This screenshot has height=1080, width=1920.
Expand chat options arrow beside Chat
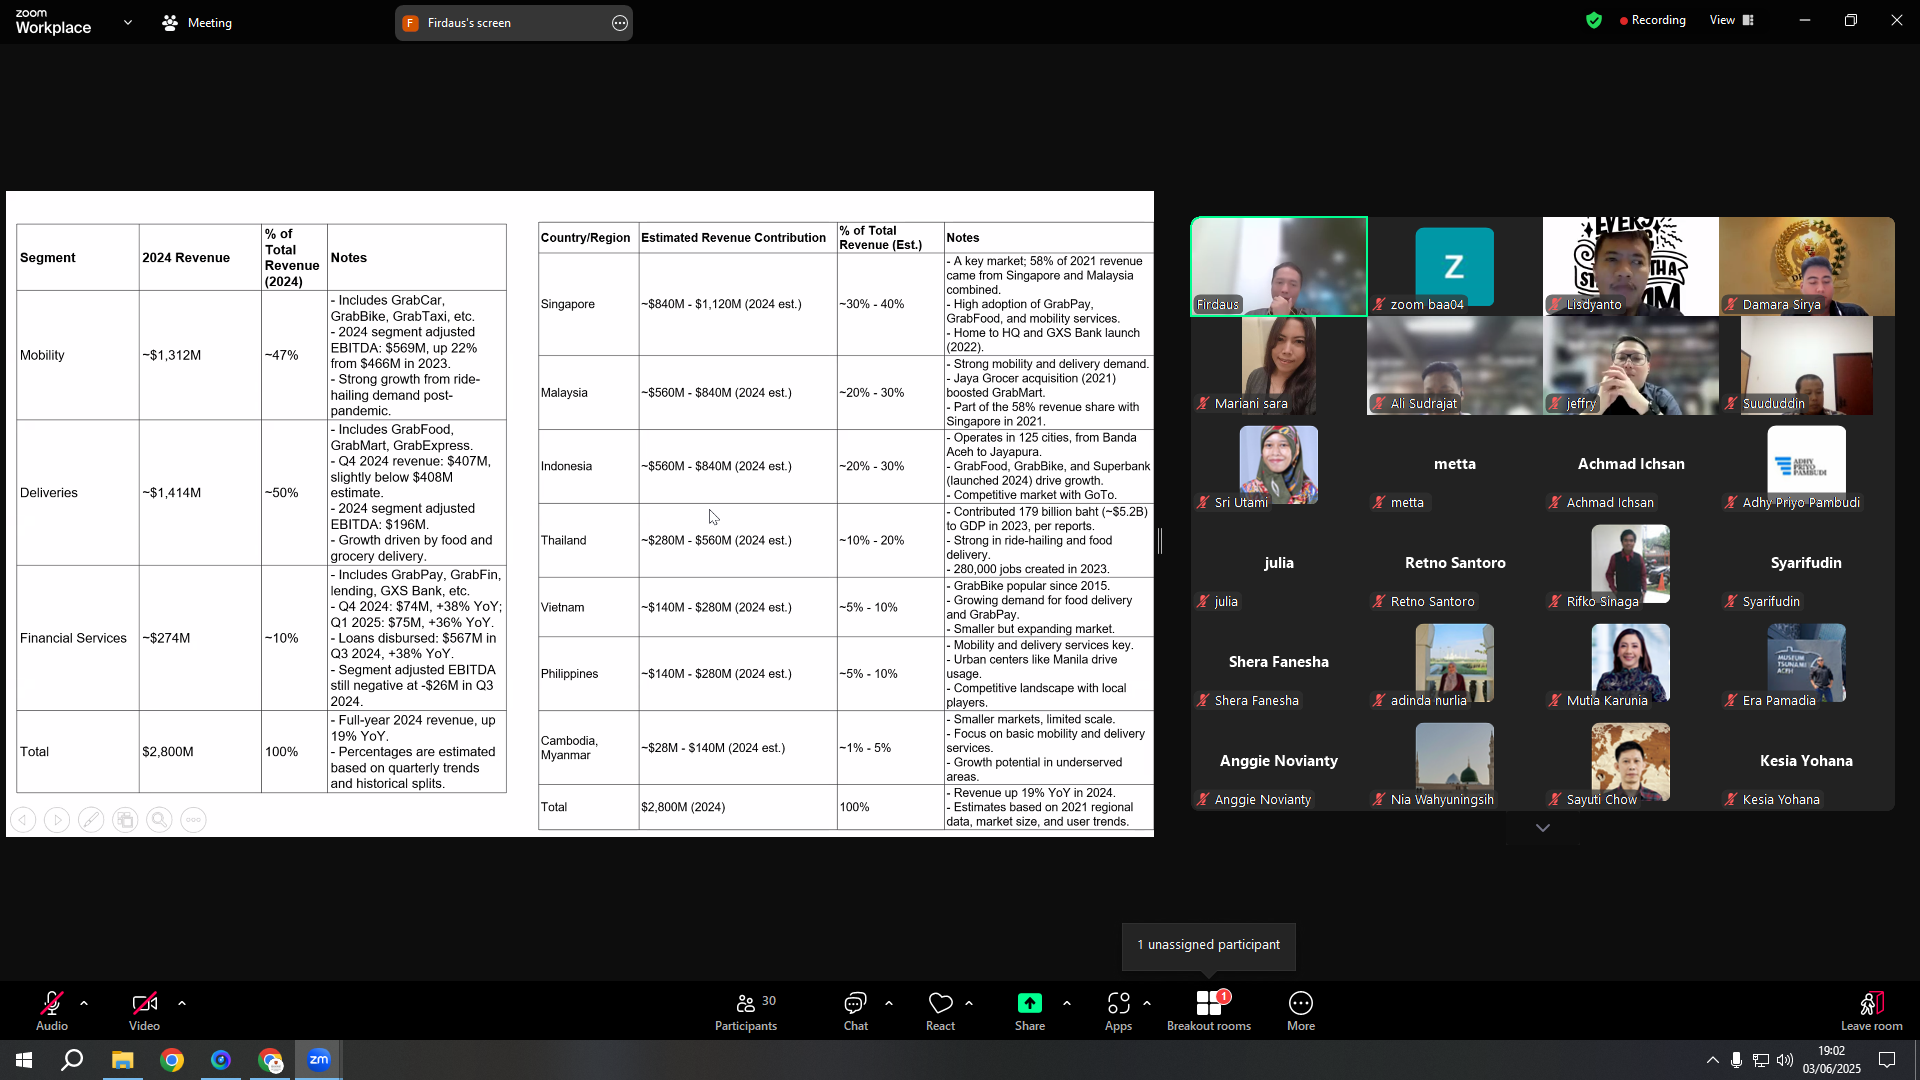pos(889,1003)
